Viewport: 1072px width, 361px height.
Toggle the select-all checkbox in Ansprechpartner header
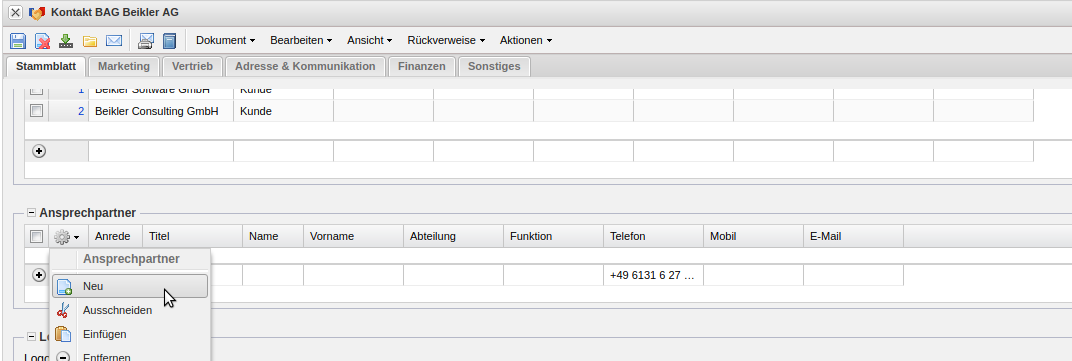37,237
